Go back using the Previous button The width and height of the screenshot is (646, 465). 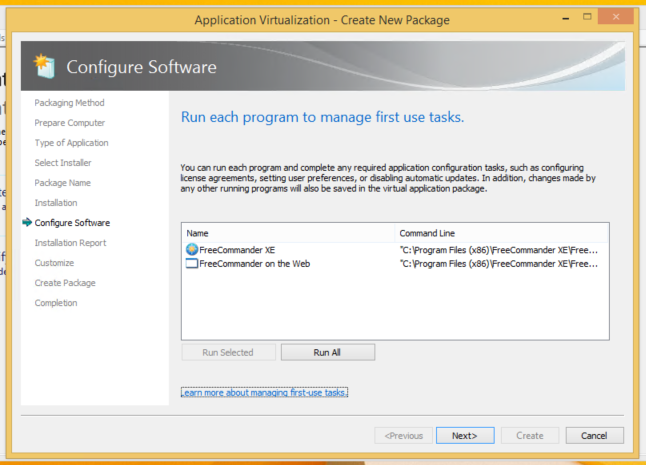coord(404,435)
